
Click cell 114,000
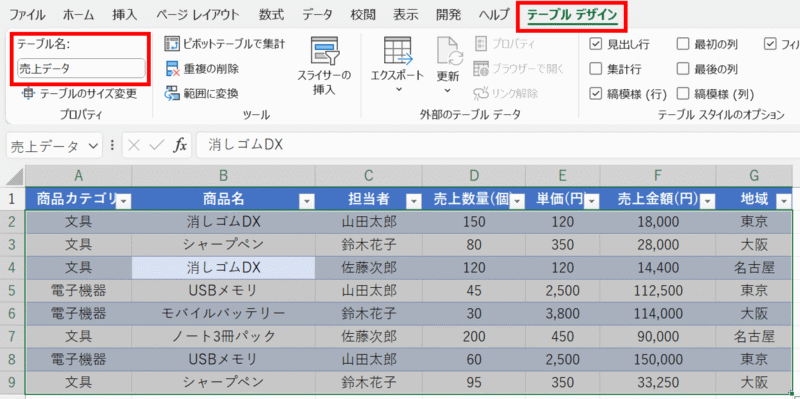pyautogui.click(x=658, y=313)
